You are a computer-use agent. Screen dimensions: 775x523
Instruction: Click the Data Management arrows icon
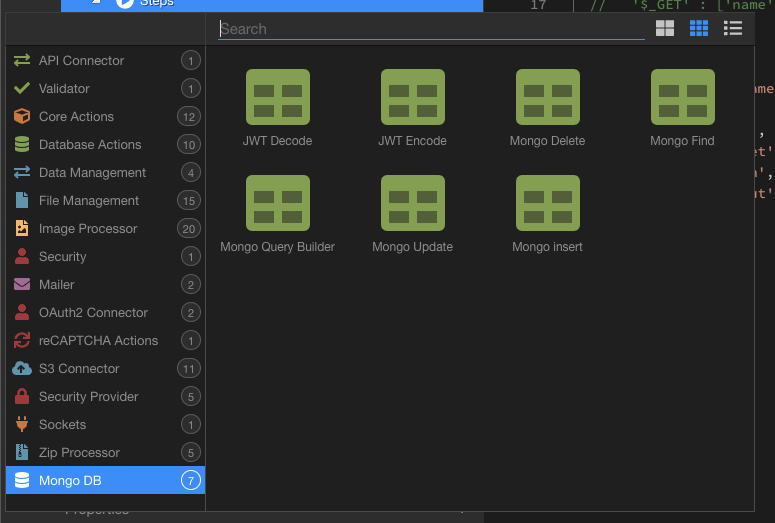pyautogui.click(x=22, y=172)
